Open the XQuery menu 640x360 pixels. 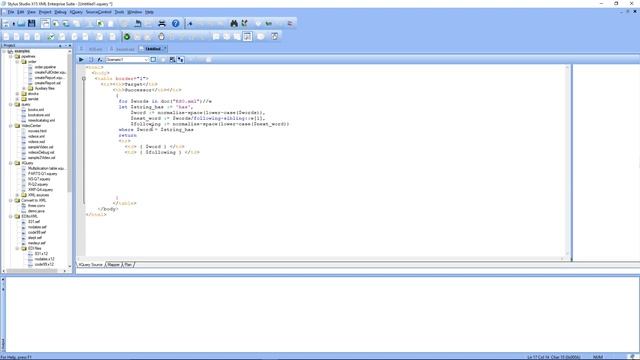point(76,12)
